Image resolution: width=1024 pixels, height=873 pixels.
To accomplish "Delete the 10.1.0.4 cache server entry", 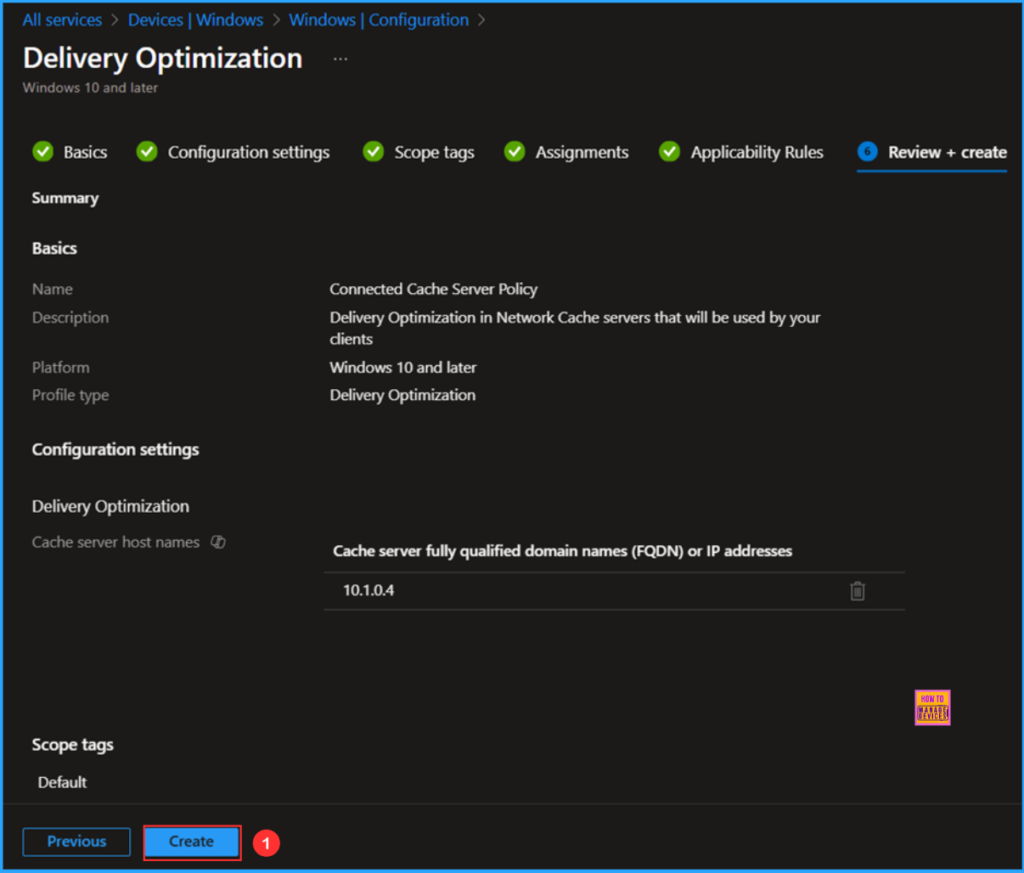I will click(857, 591).
